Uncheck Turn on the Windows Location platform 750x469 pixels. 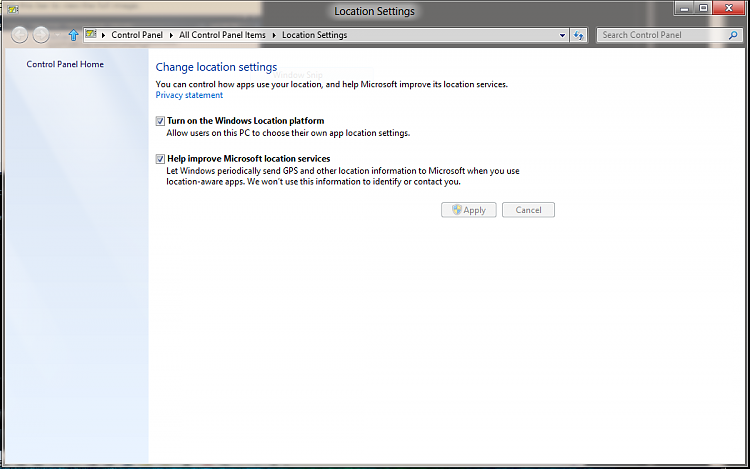(x=160, y=121)
